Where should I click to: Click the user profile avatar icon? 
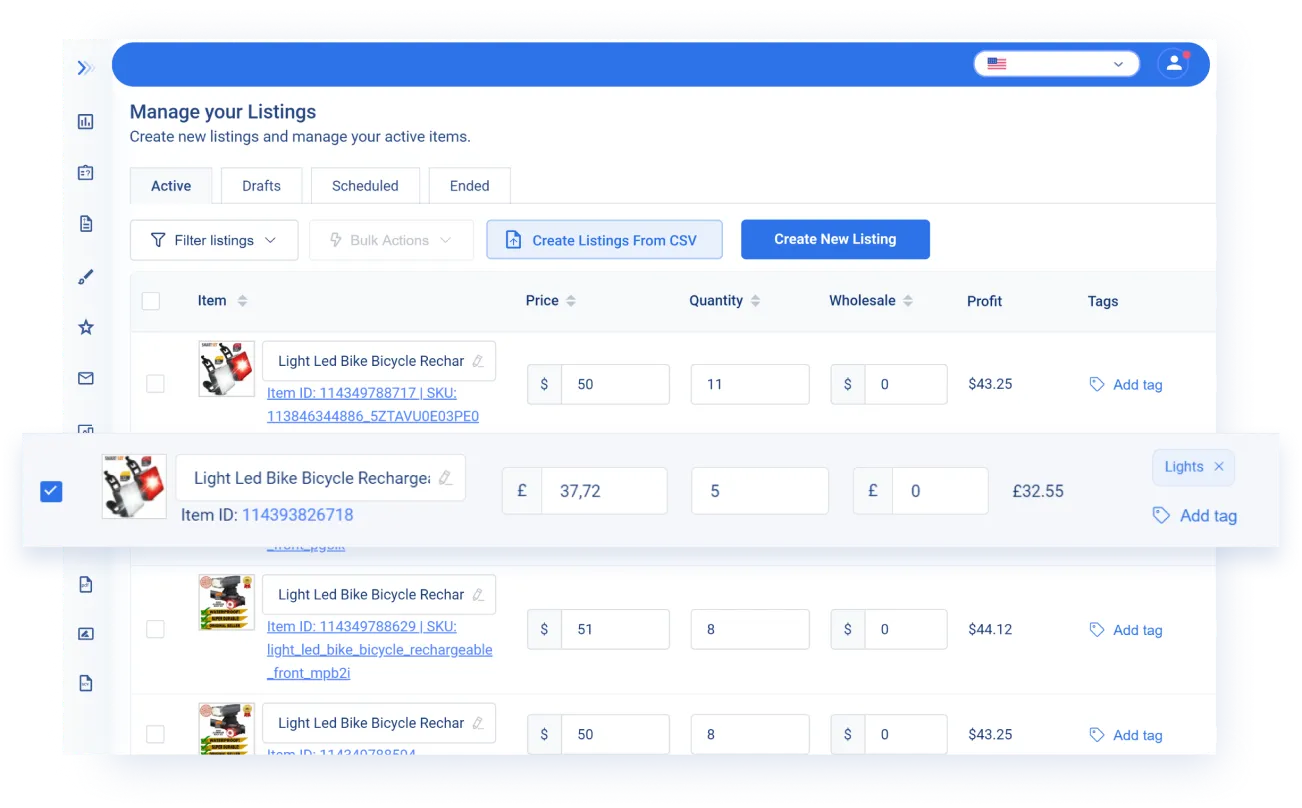[1172, 64]
